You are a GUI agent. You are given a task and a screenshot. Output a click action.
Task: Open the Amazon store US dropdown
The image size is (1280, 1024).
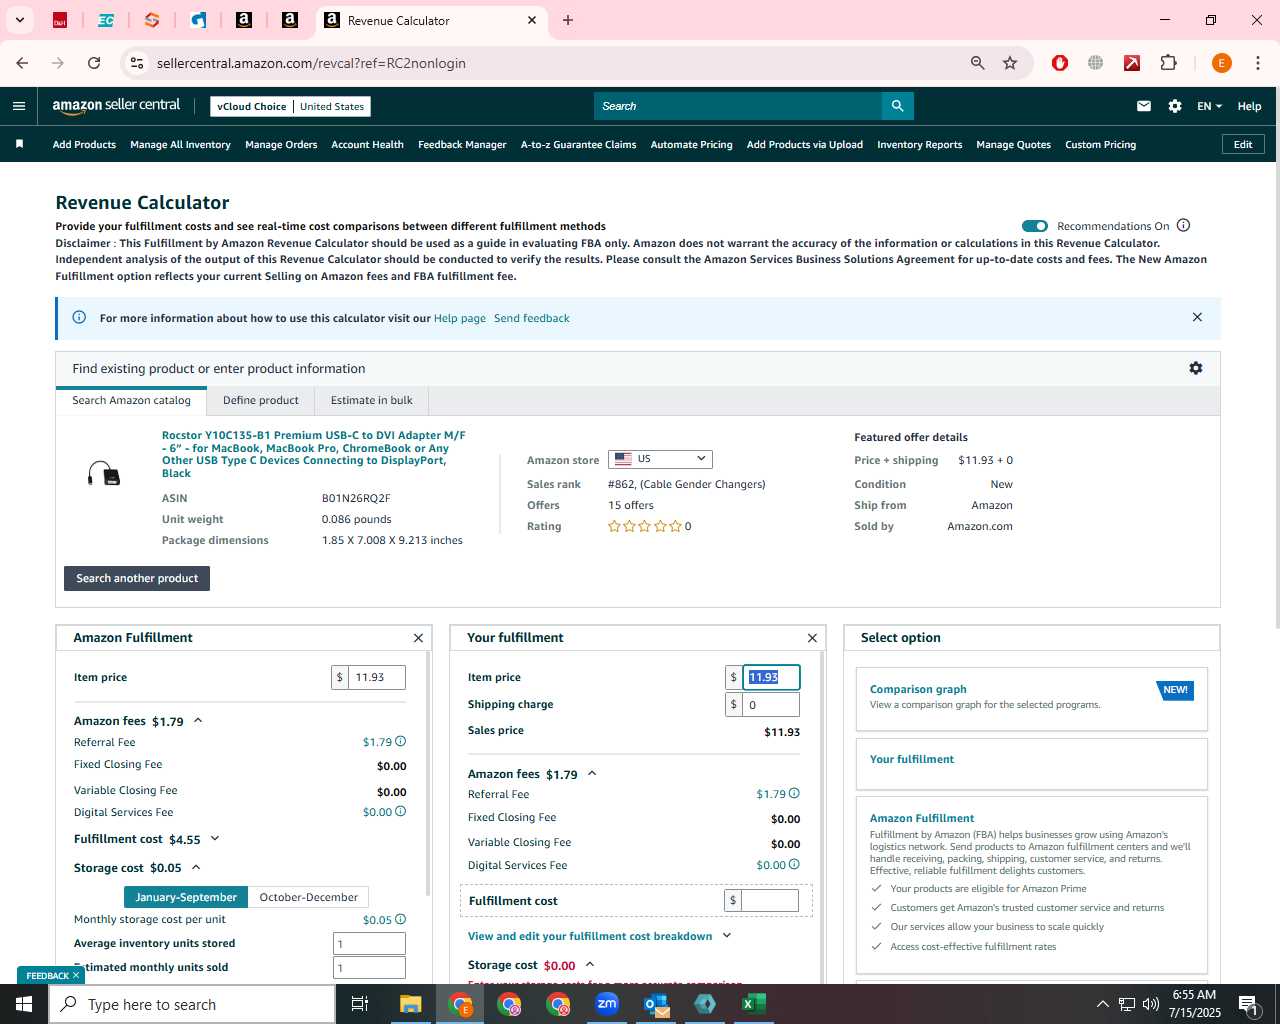tap(660, 459)
